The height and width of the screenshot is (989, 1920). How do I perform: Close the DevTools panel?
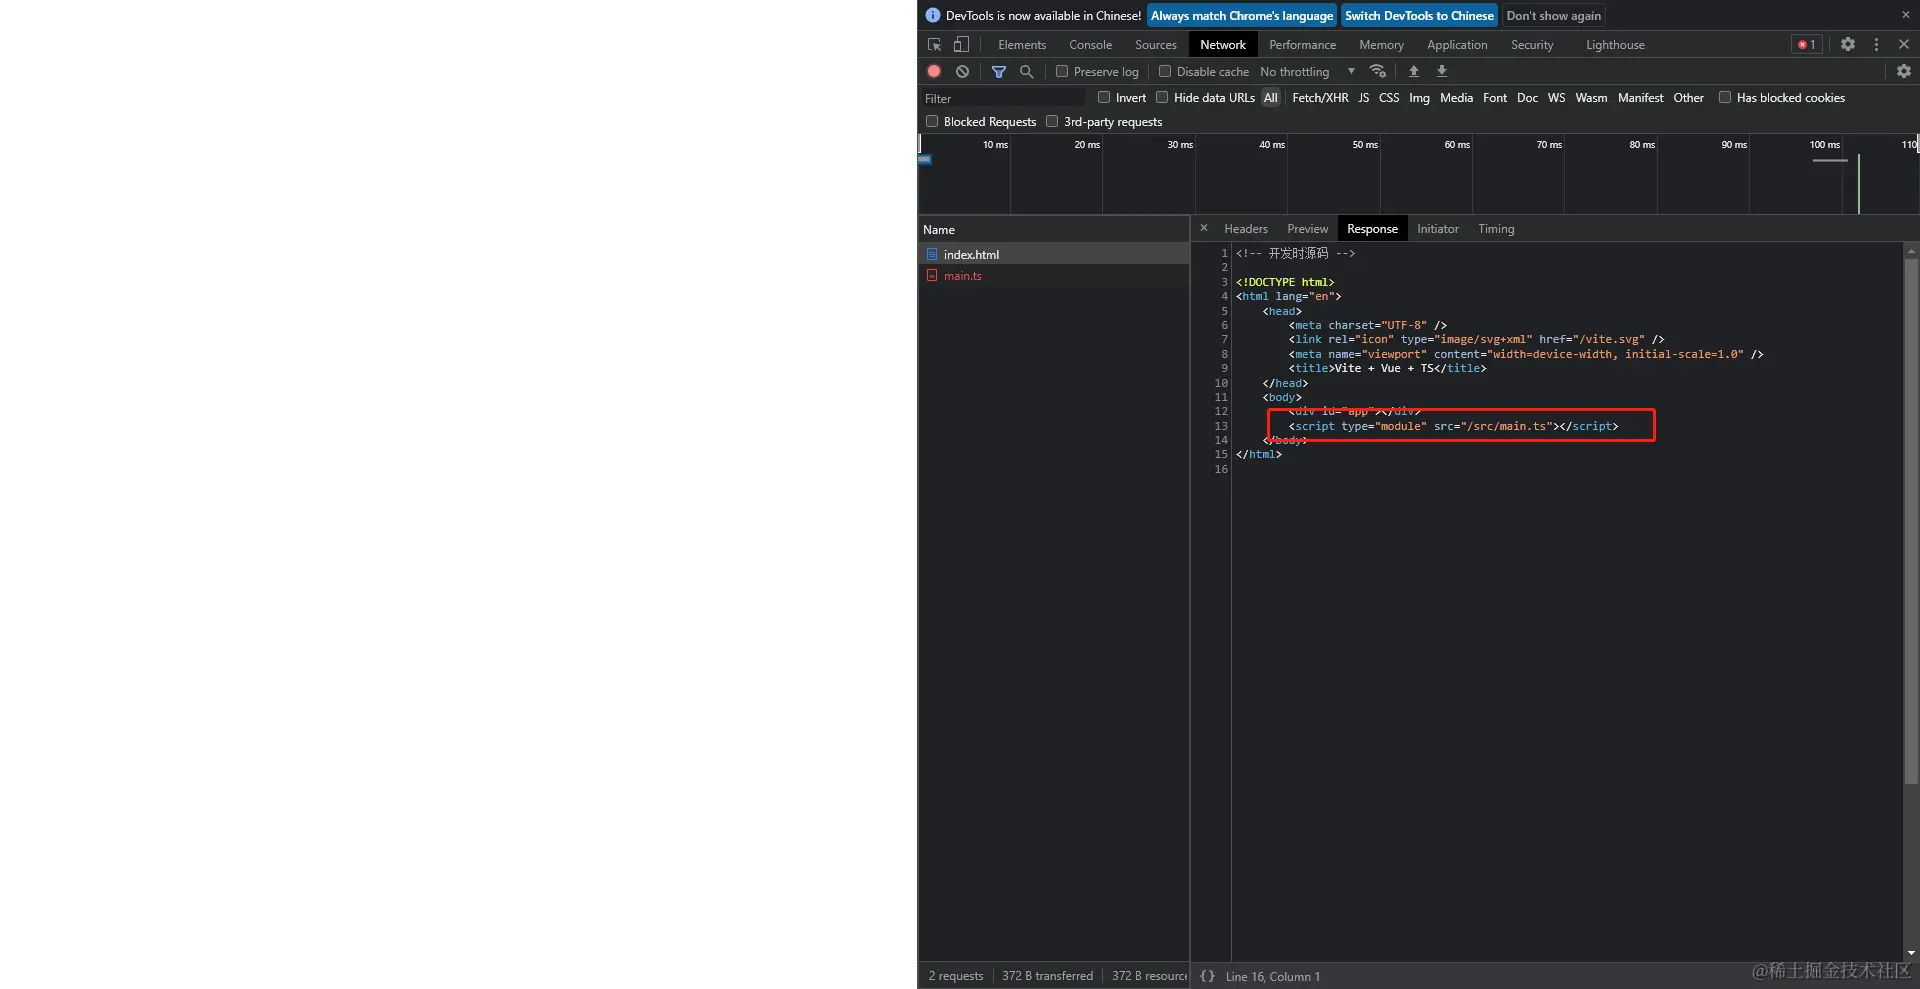(x=1904, y=45)
